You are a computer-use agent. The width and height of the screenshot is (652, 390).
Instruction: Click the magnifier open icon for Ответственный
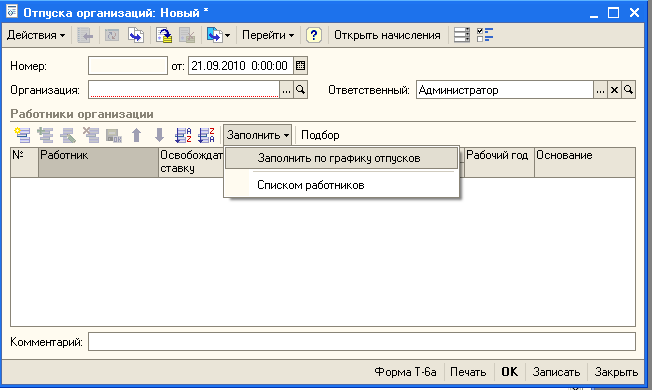pyautogui.click(x=628, y=90)
